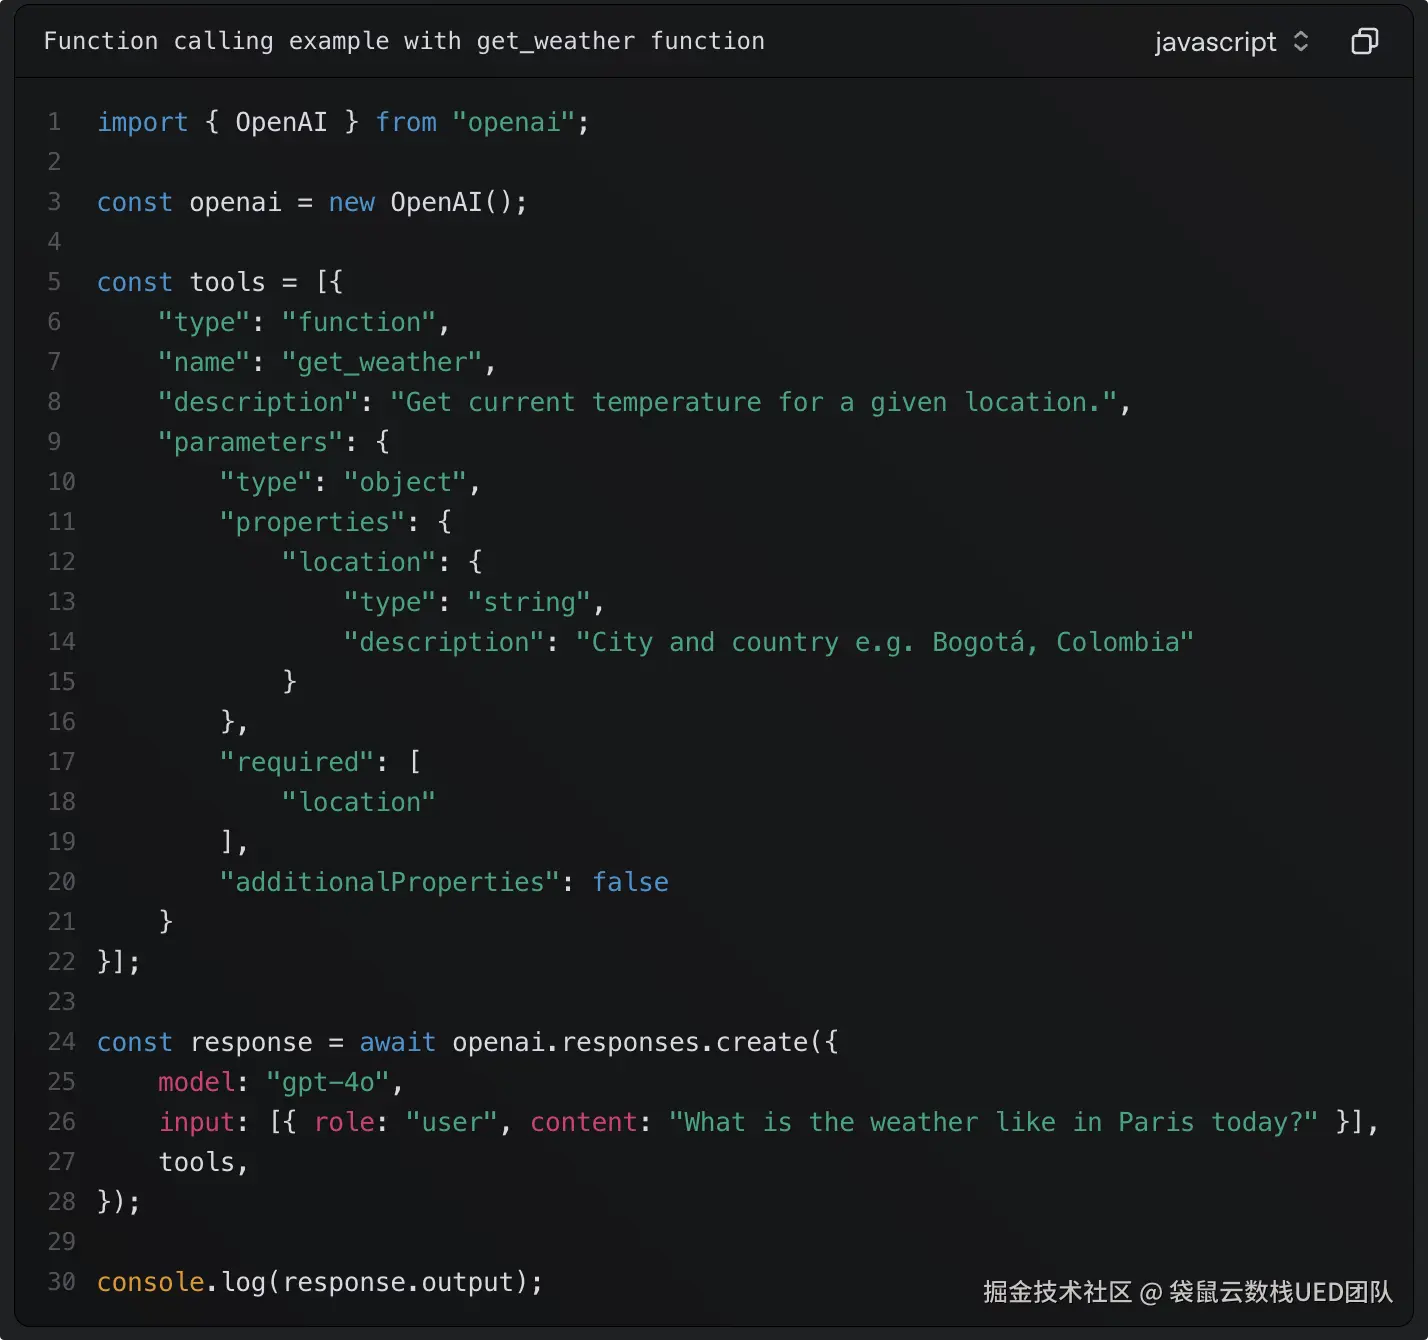Click the '});' closing line 28
Screen dimensions: 1428x1340
point(119,1202)
